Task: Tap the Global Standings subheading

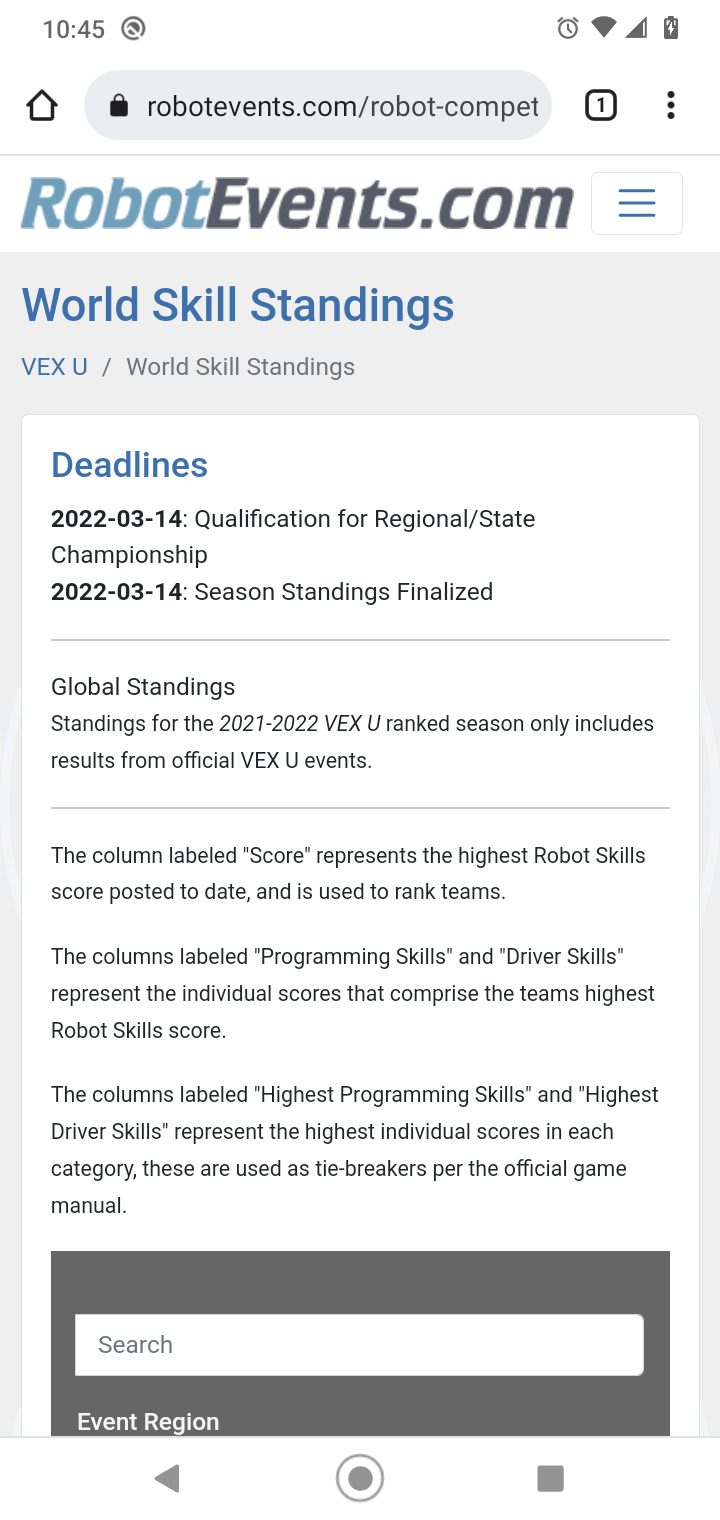Action: point(143,687)
